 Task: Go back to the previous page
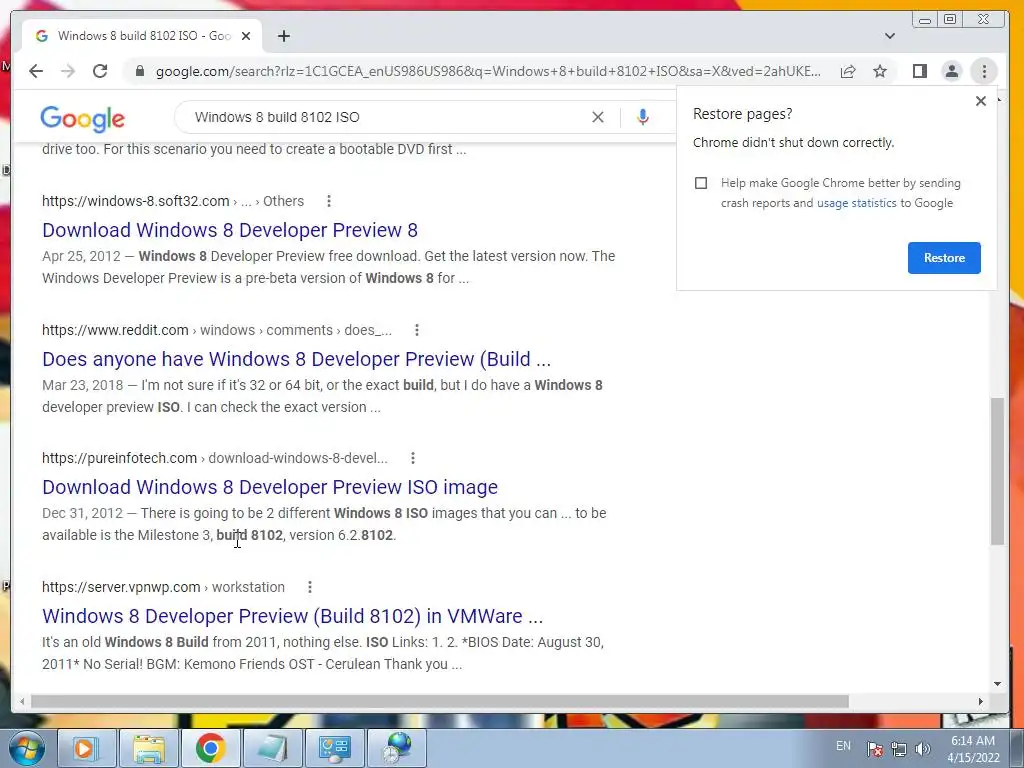tap(36, 71)
